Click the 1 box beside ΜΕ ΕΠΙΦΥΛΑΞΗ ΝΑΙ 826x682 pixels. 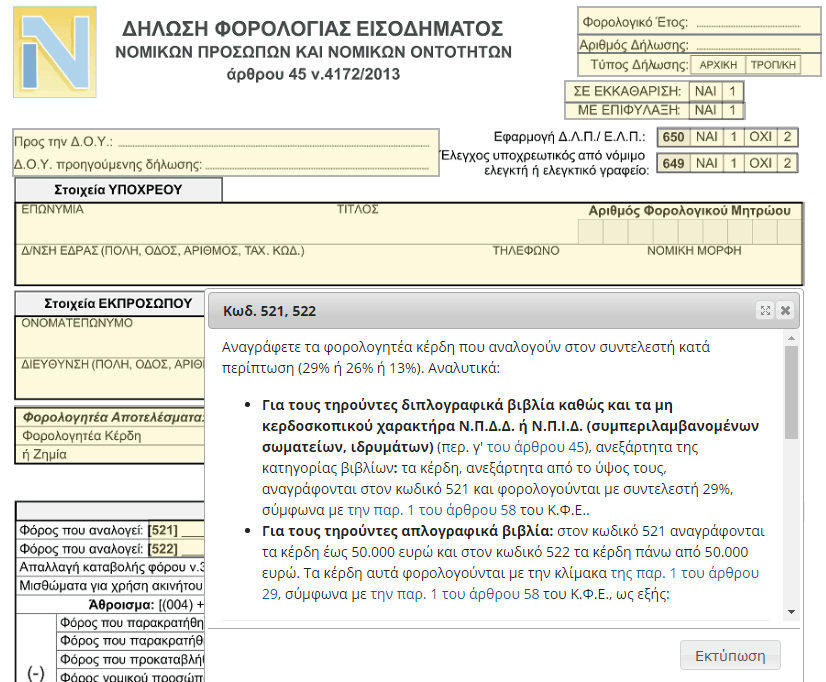[732, 110]
